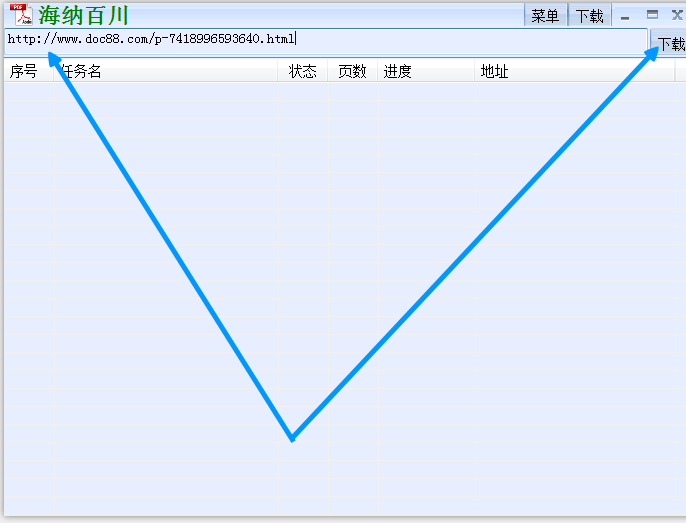686x523 pixels.
Task: Start download with 下载 button beside URL
Action: 669,43
